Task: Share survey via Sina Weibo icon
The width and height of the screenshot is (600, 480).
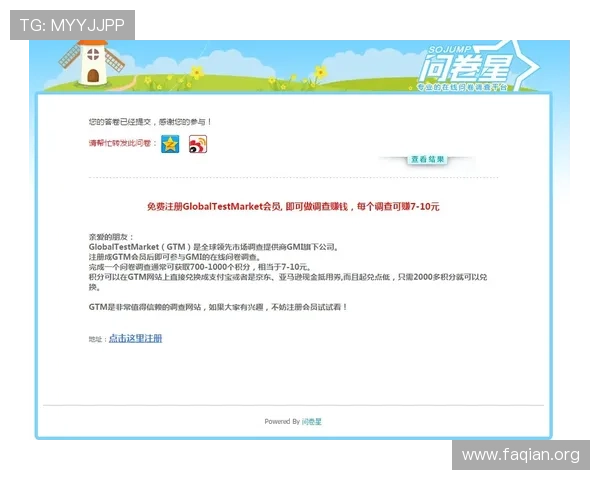Action: click(198, 144)
